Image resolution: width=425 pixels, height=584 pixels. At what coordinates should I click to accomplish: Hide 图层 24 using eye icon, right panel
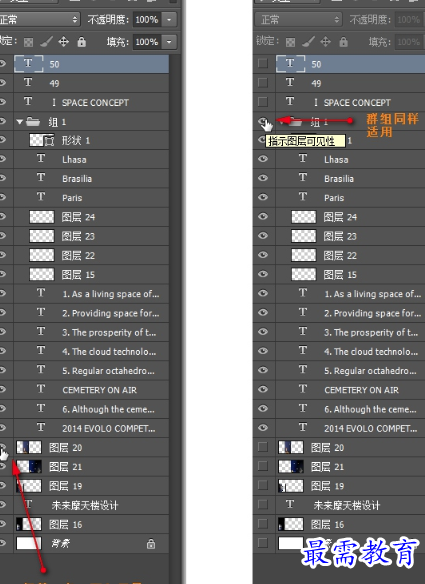click(263, 216)
